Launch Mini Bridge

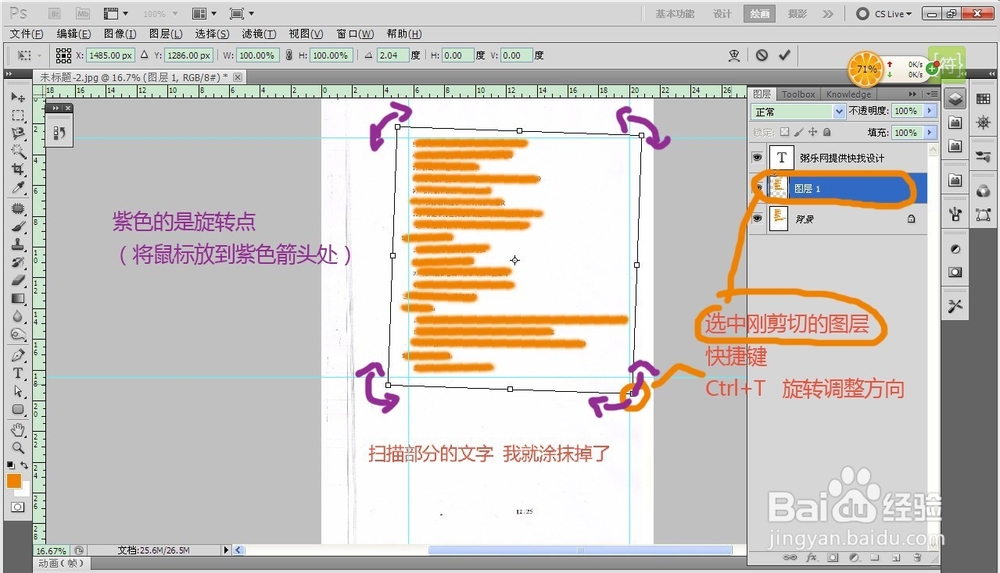point(82,13)
